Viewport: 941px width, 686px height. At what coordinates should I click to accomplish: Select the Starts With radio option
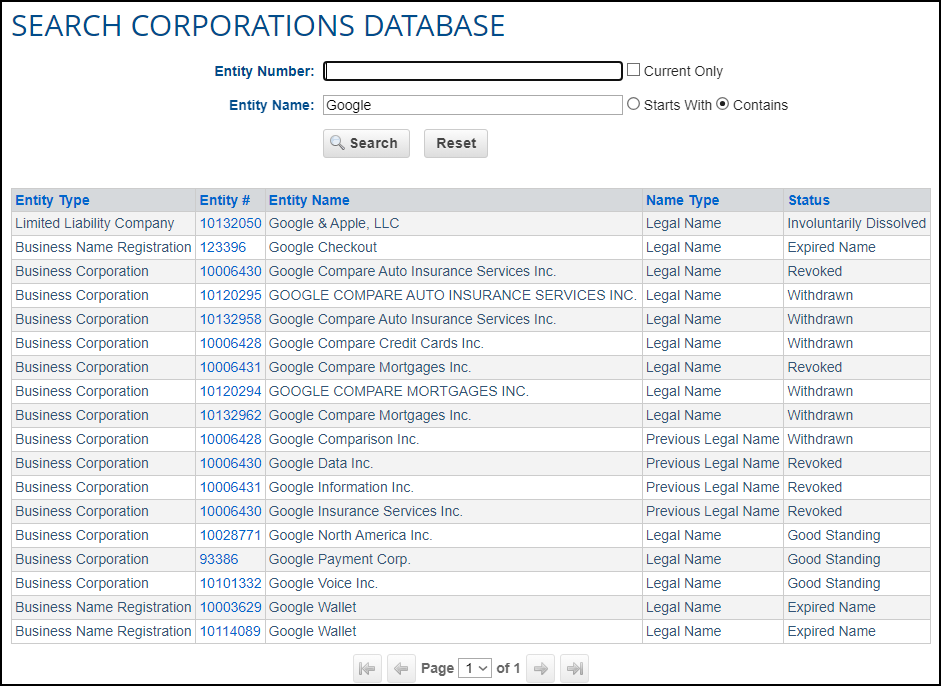point(633,104)
